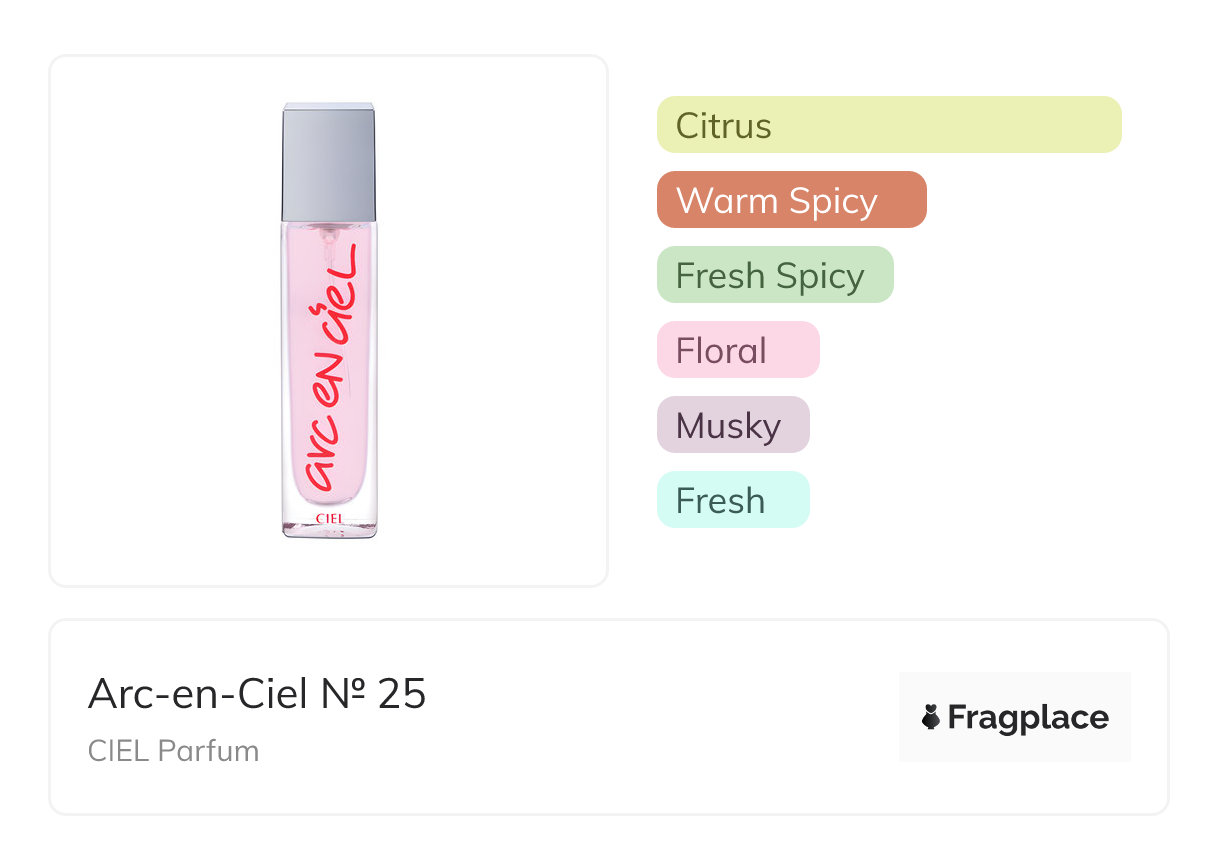Open the CIEL Parfum brand link
Screen dimensions: 1218x864
click(173, 751)
